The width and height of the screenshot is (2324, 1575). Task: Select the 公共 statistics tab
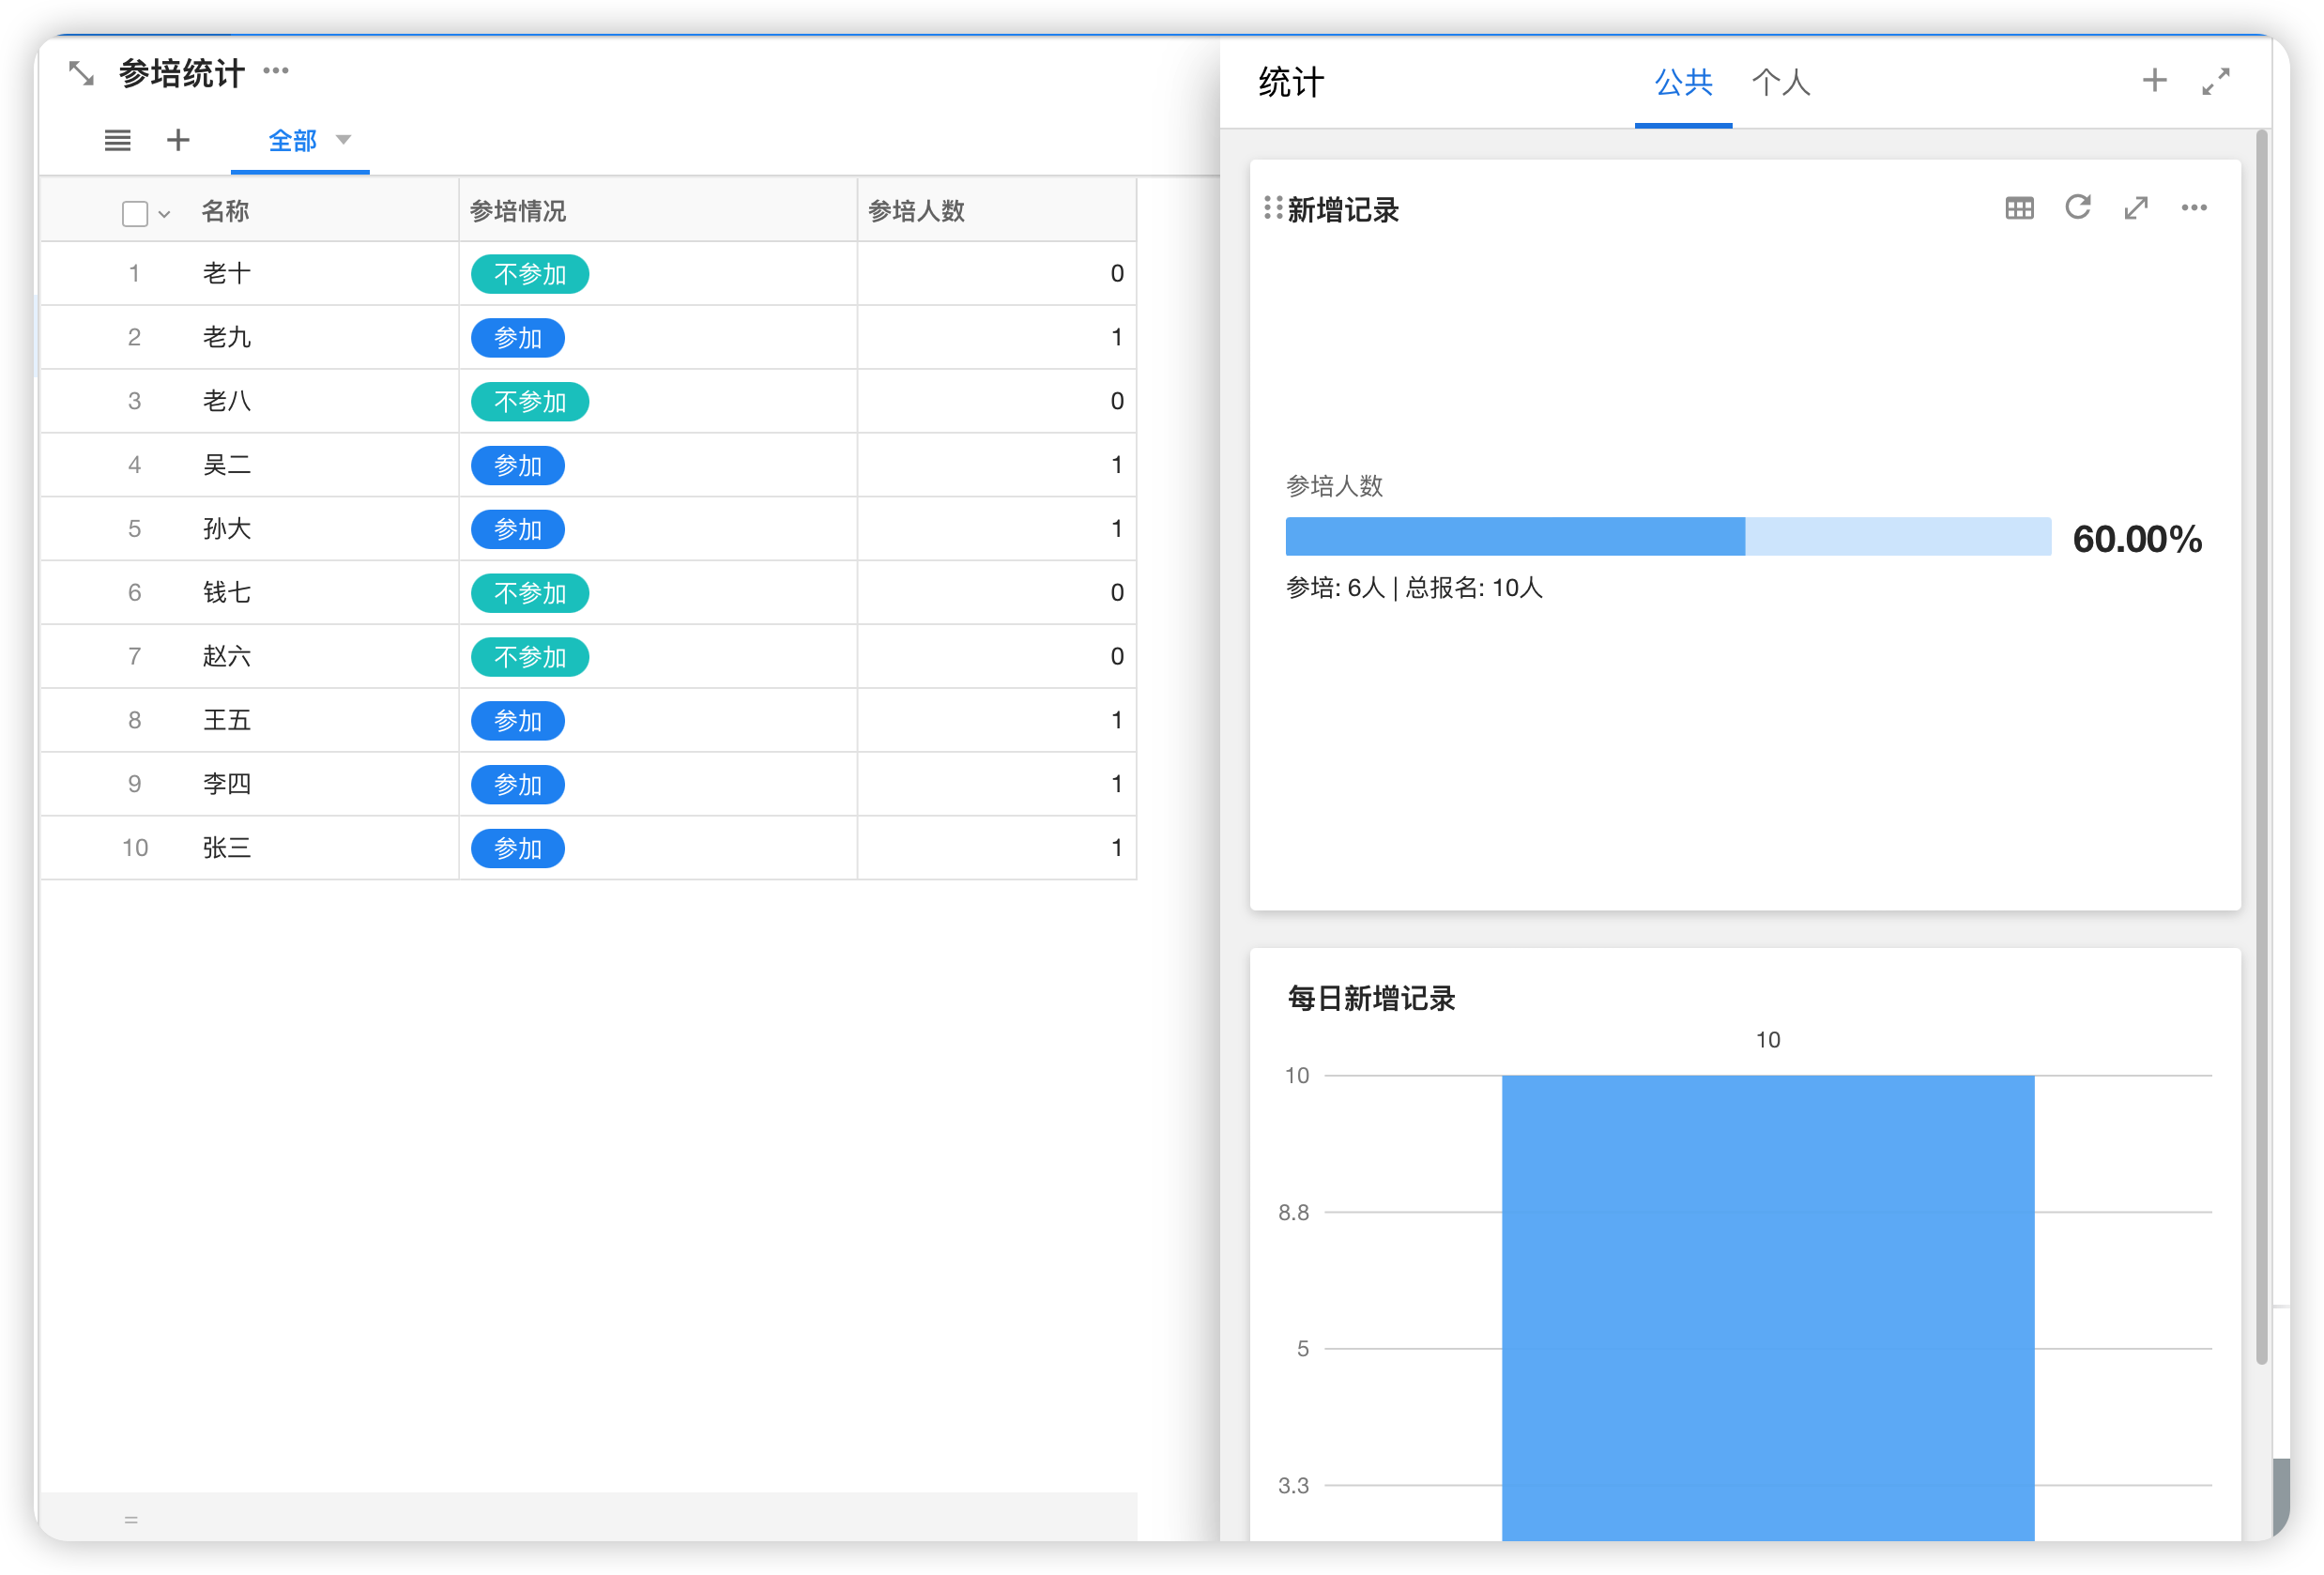tap(1683, 82)
